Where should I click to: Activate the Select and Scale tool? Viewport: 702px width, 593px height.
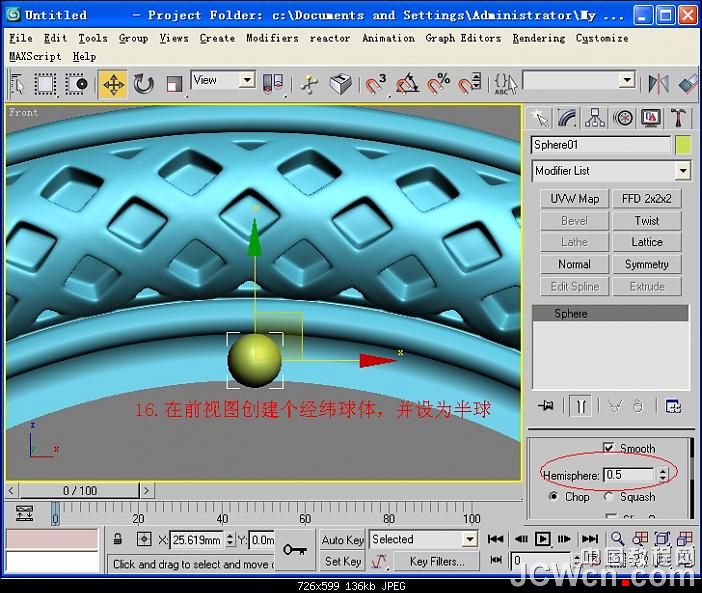coord(174,84)
